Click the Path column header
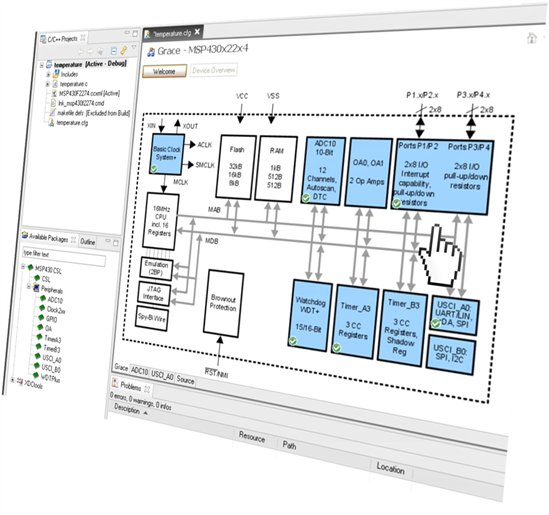This screenshot has height=515, width=549. click(289, 445)
